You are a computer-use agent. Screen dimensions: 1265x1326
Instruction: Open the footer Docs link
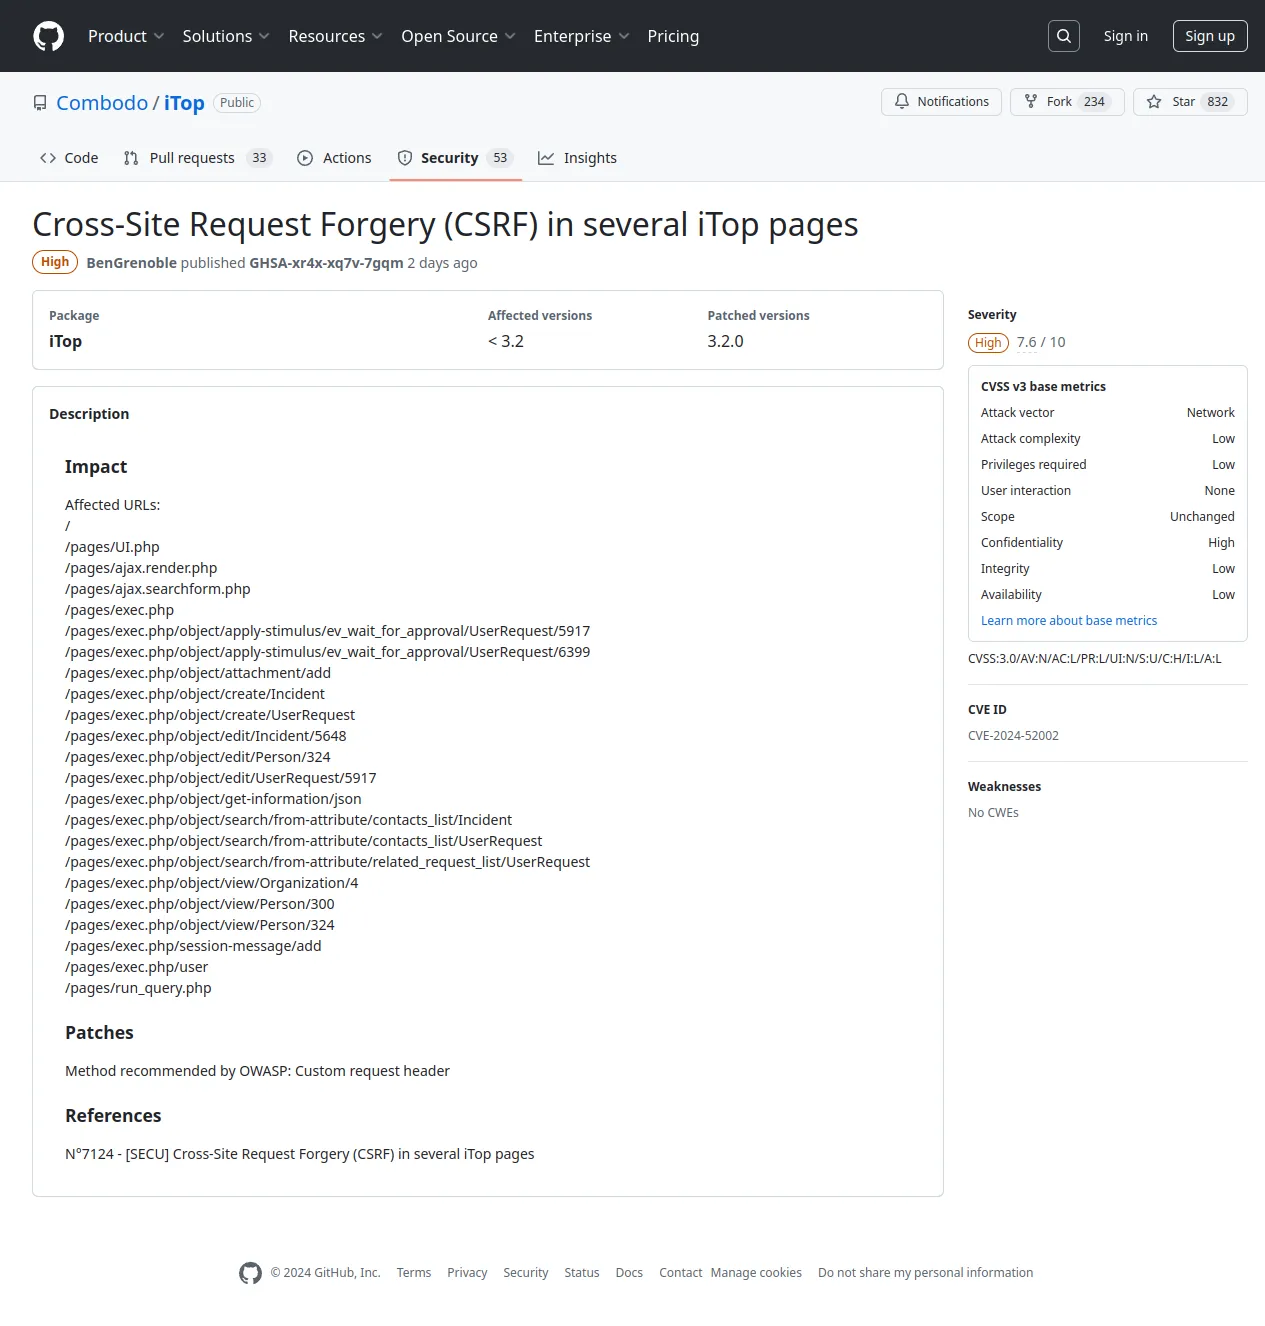(x=629, y=1272)
